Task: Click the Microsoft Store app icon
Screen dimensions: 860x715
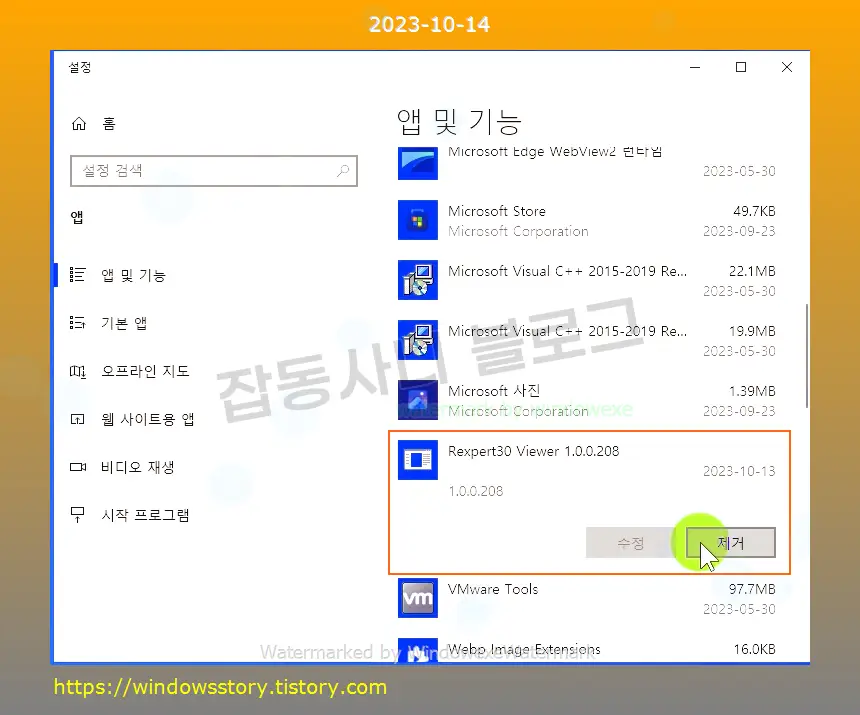Action: click(x=418, y=220)
